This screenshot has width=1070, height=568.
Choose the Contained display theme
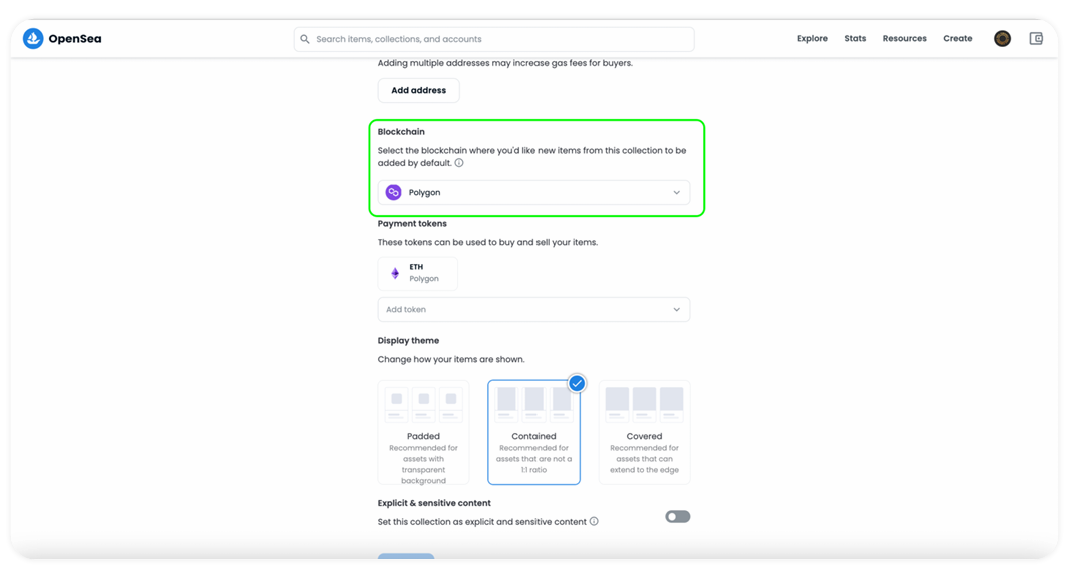pos(534,432)
